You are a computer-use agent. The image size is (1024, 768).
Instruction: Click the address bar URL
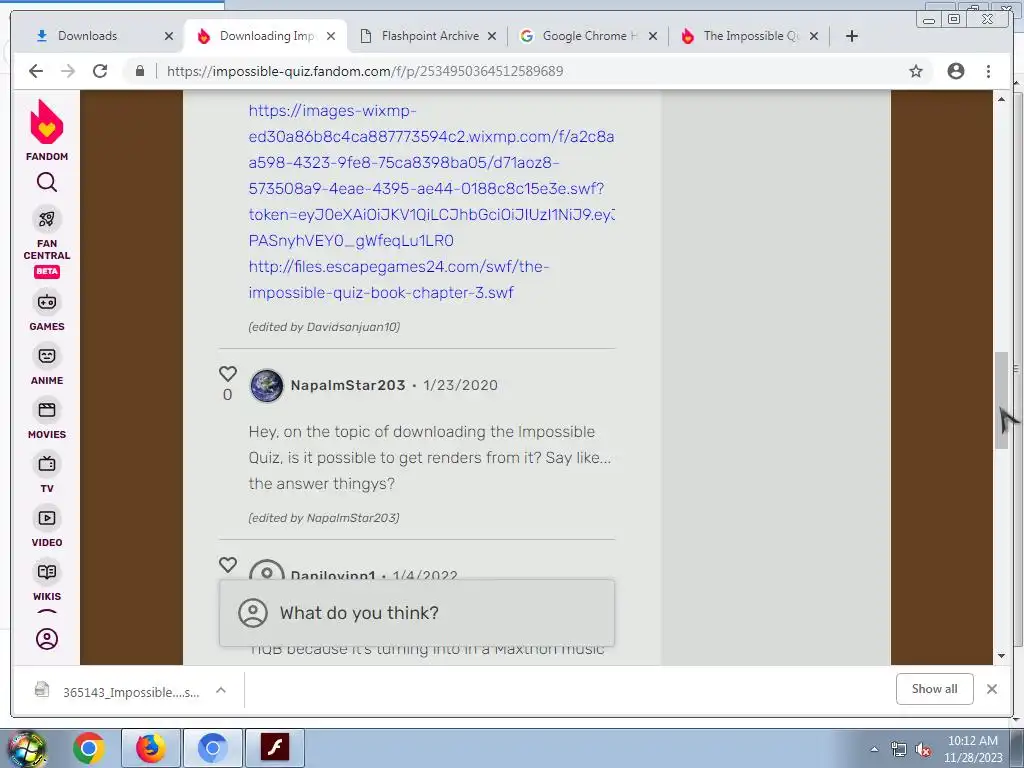[x=365, y=71]
